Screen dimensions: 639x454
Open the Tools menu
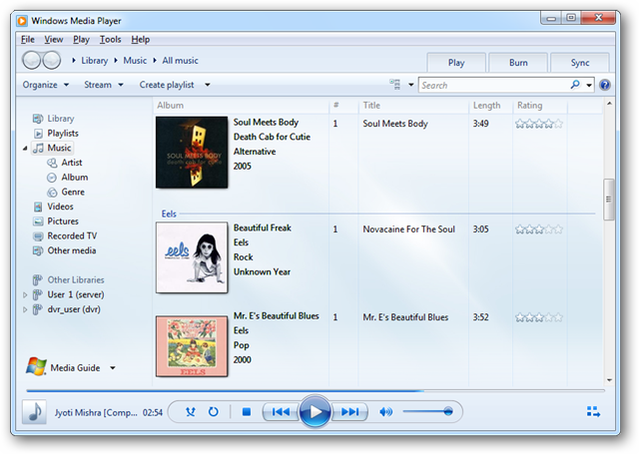tap(110, 40)
